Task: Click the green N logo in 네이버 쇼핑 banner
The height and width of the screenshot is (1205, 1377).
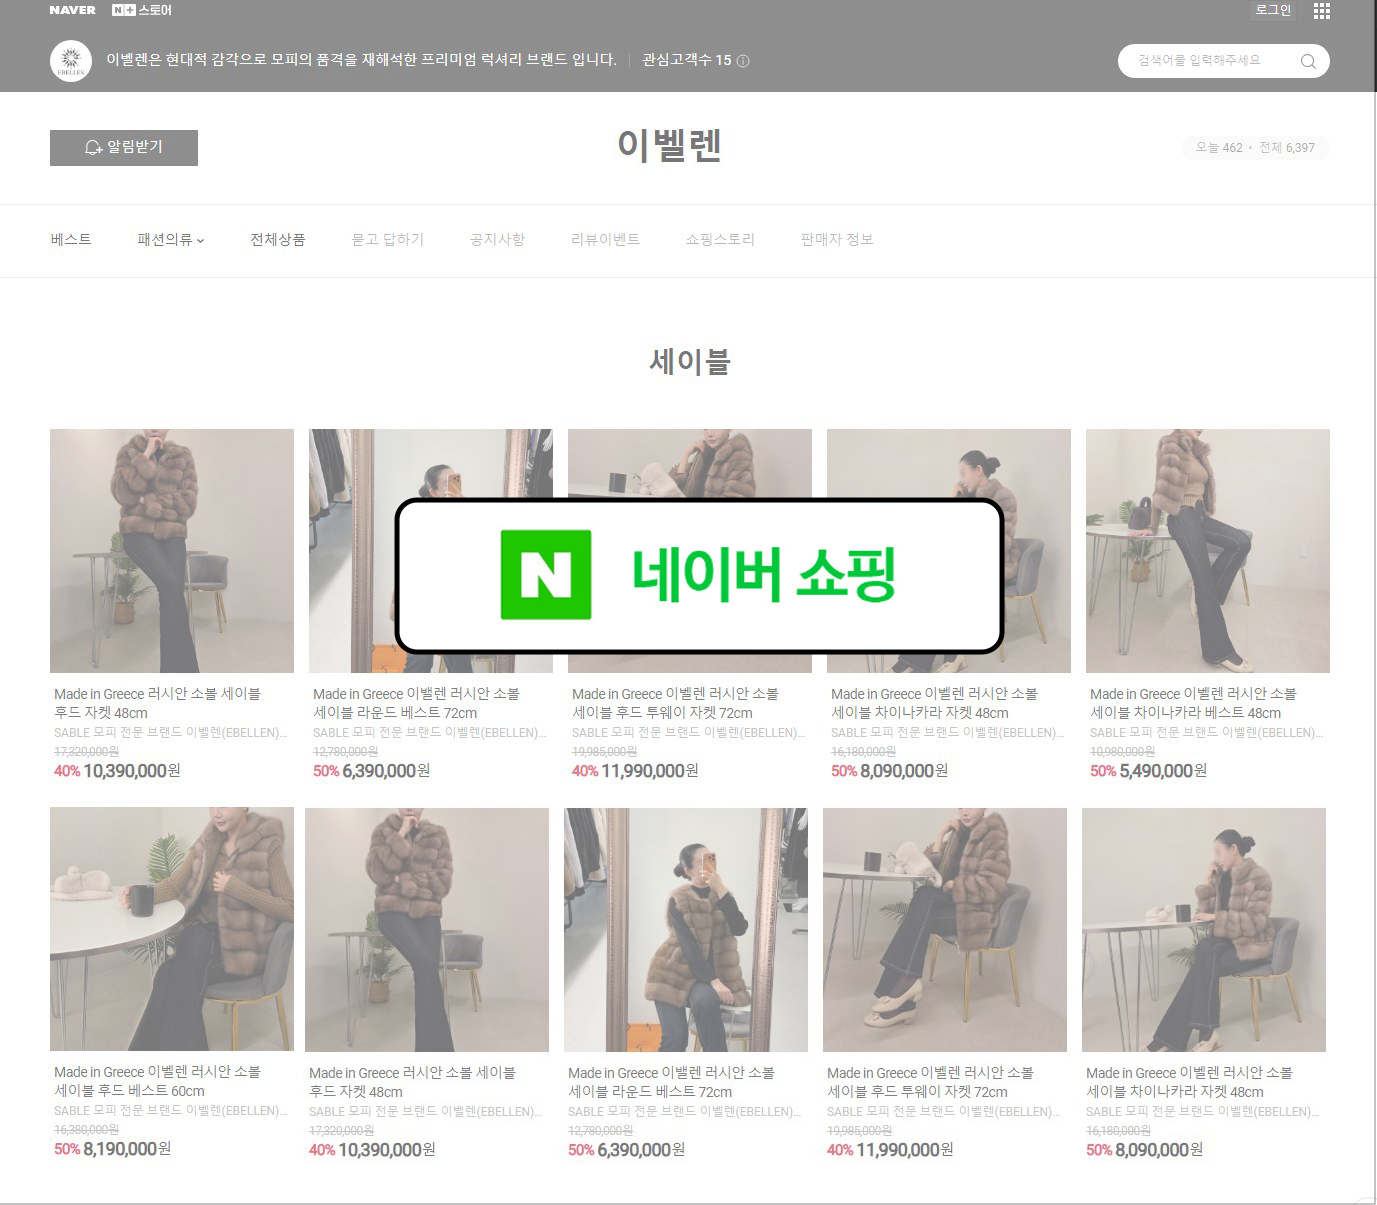Action: (x=545, y=574)
